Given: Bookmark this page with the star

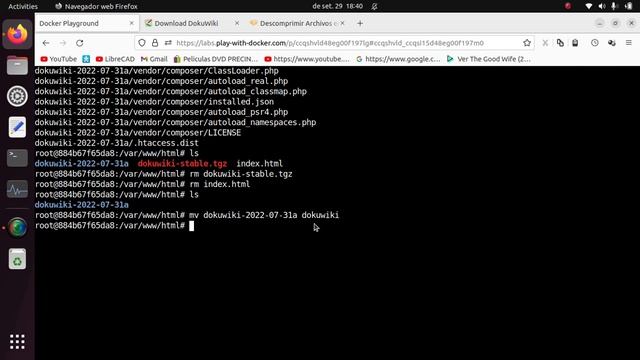Looking at the screenshot, I should 527,43.
